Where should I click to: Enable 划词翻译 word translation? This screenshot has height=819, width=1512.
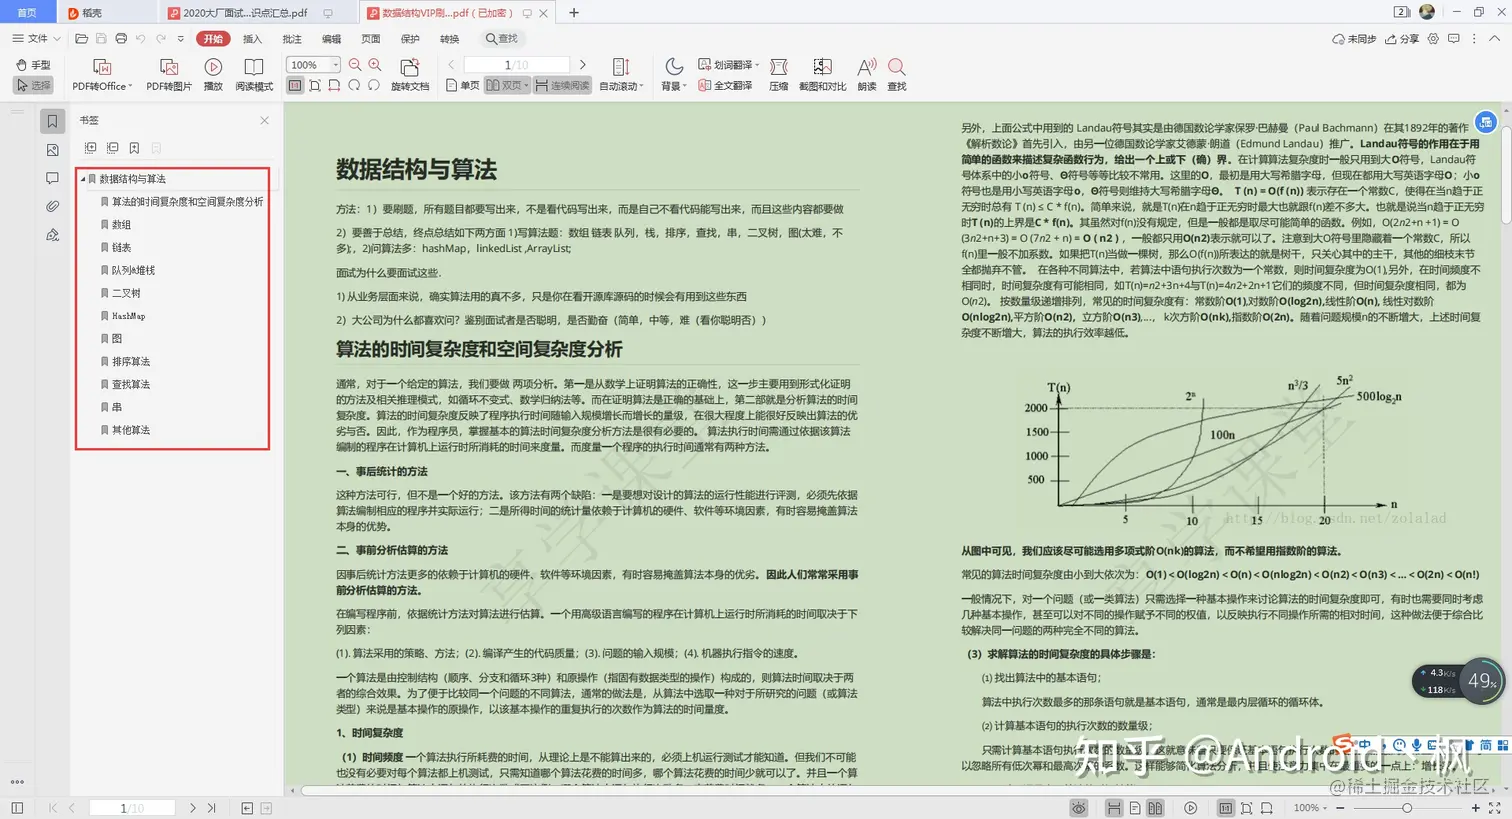point(728,65)
